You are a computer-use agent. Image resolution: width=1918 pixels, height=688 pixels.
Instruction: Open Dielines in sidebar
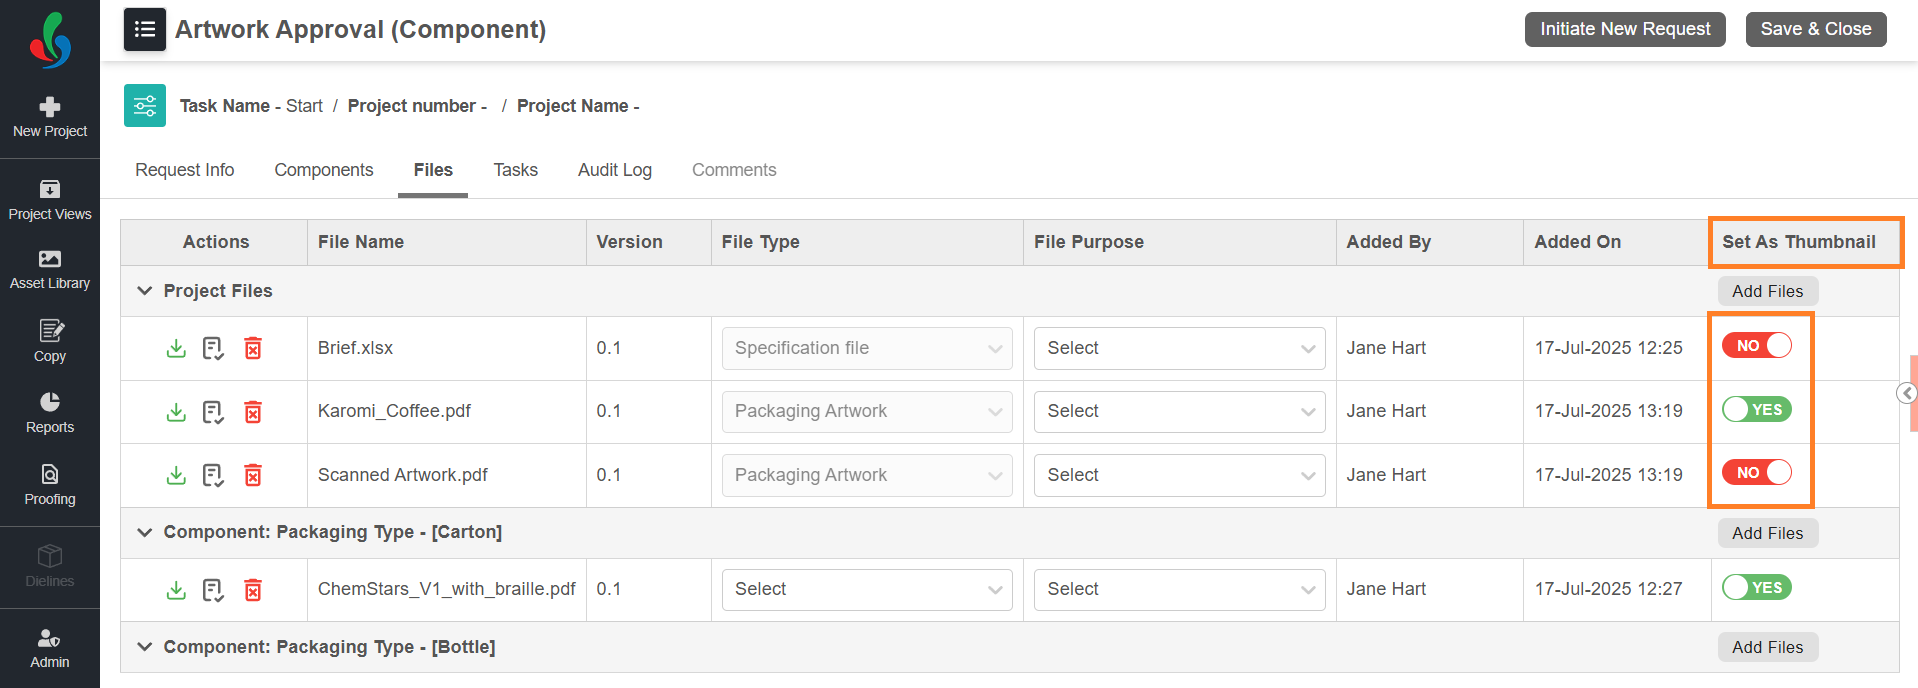click(x=50, y=566)
